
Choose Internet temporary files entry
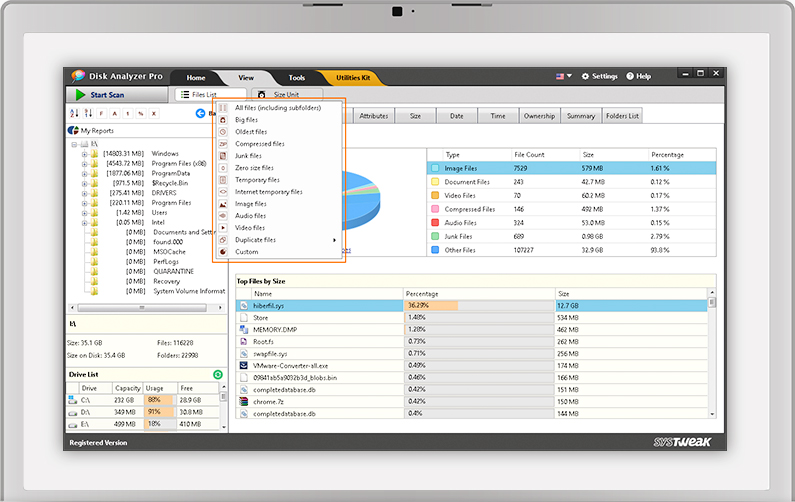269,192
